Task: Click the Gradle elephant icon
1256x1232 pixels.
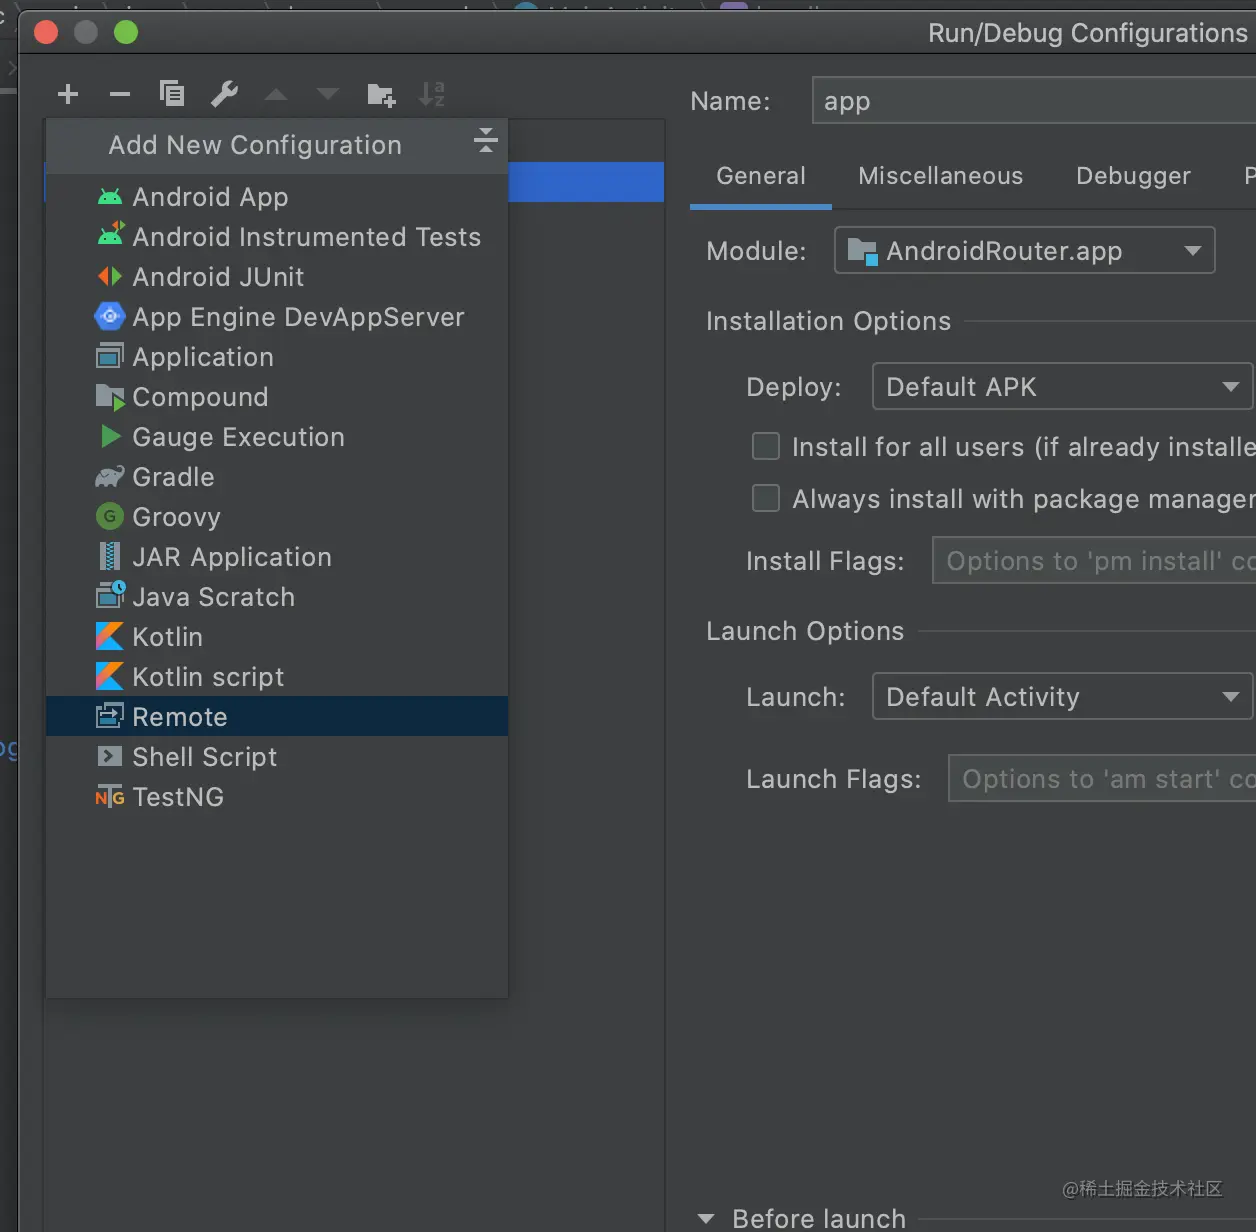Action: click(x=110, y=476)
